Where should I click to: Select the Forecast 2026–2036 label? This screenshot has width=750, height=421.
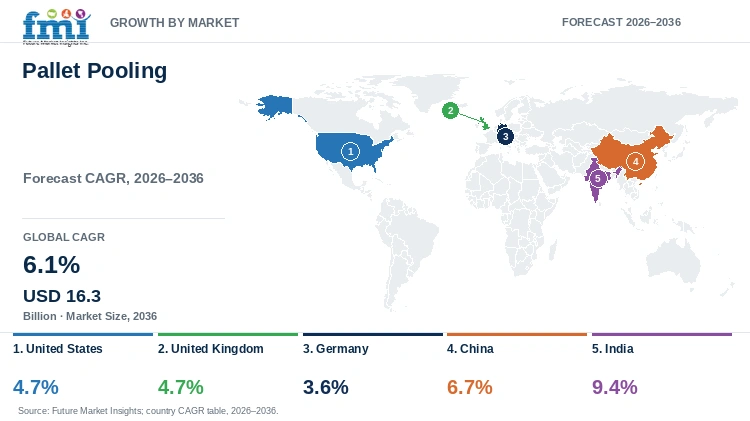pos(621,22)
